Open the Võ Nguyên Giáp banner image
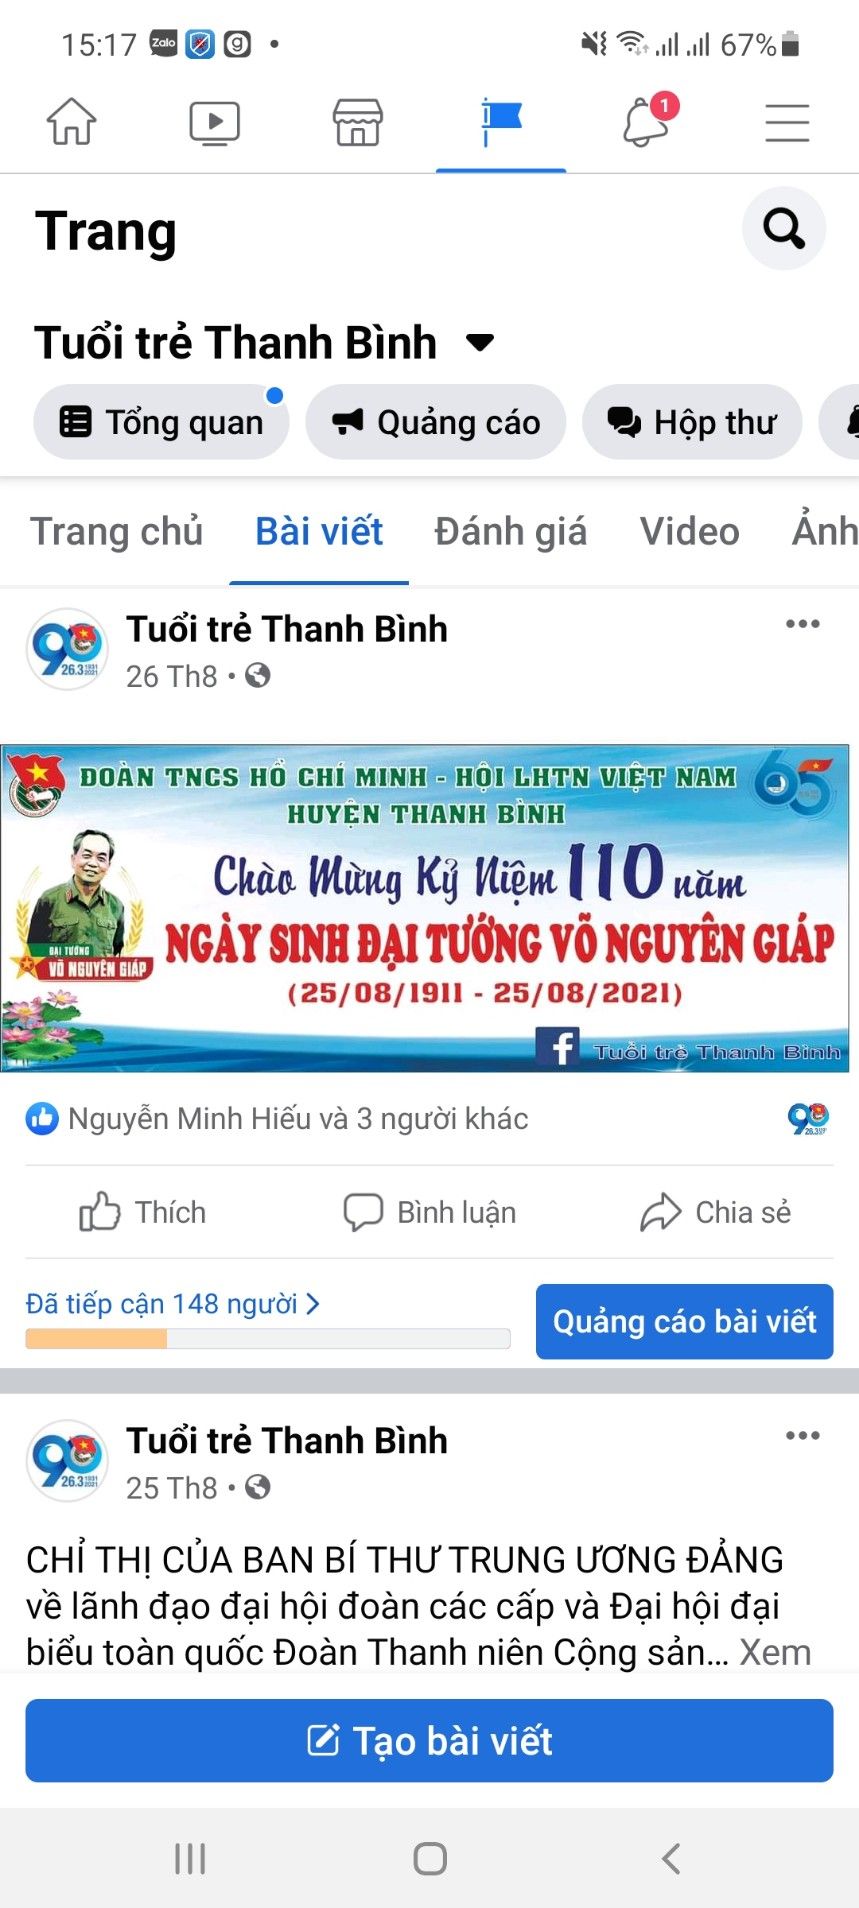Viewport: 859px width, 1908px height. [x=425, y=908]
